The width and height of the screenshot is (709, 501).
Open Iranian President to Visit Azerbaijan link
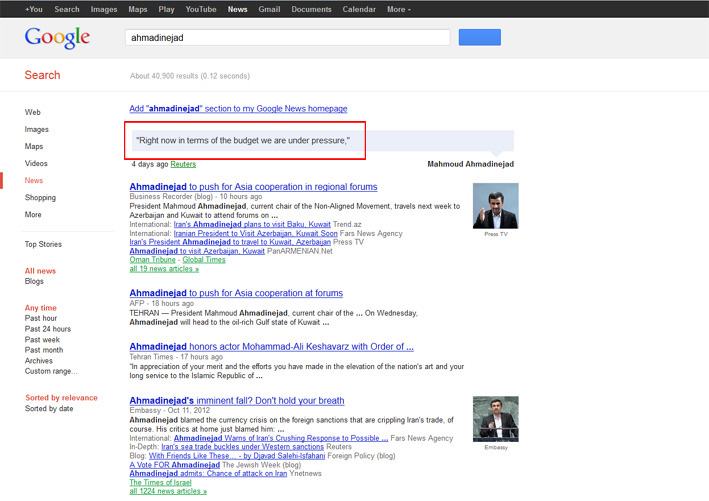pos(255,233)
